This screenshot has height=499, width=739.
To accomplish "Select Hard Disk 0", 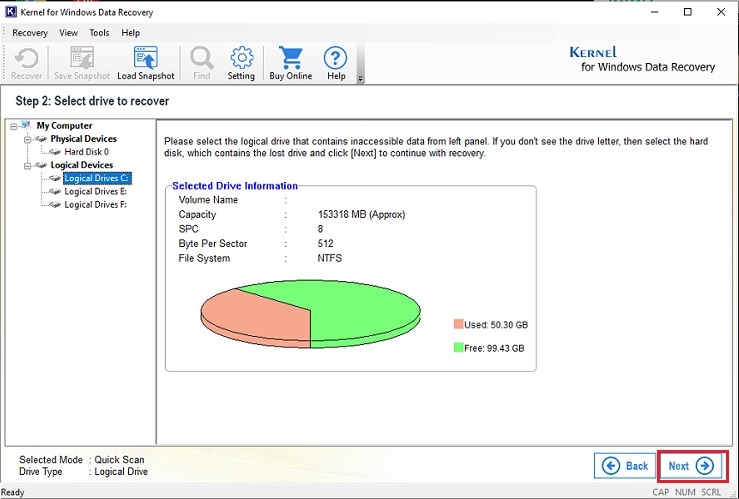I will (87, 152).
